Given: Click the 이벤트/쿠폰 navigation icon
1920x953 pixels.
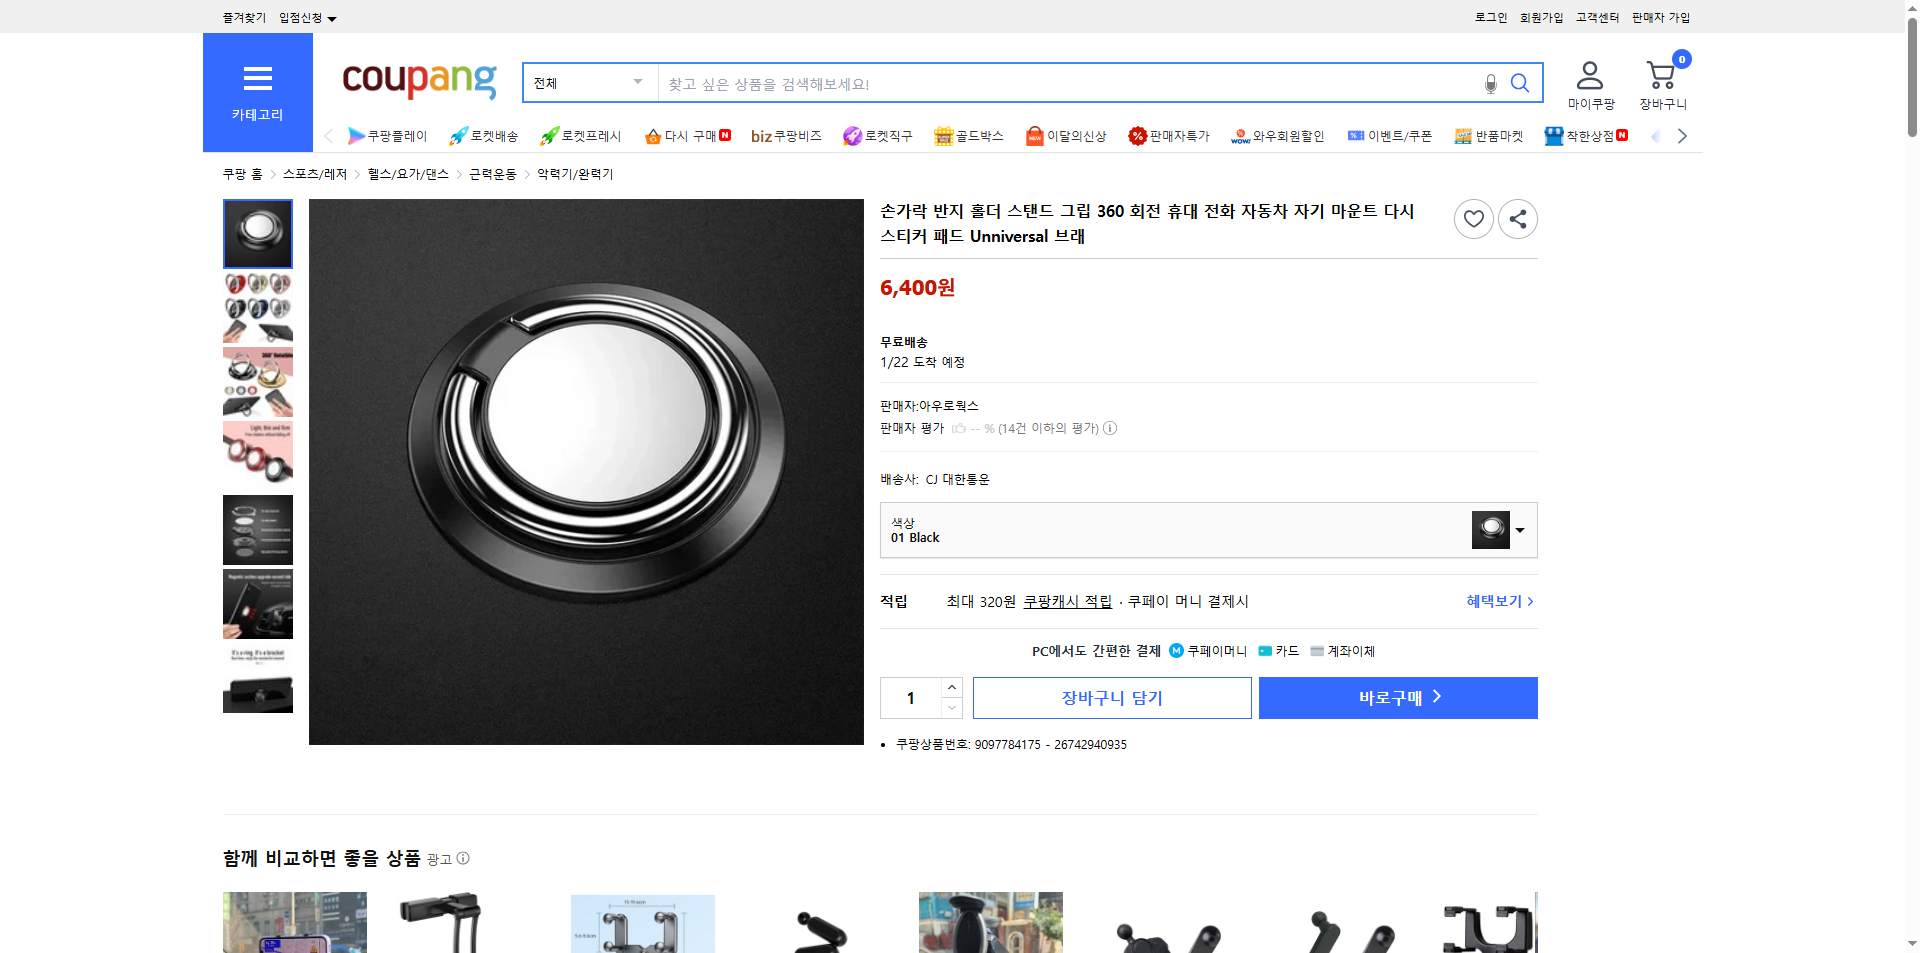Looking at the screenshot, I should pyautogui.click(x=1357, y=135).
